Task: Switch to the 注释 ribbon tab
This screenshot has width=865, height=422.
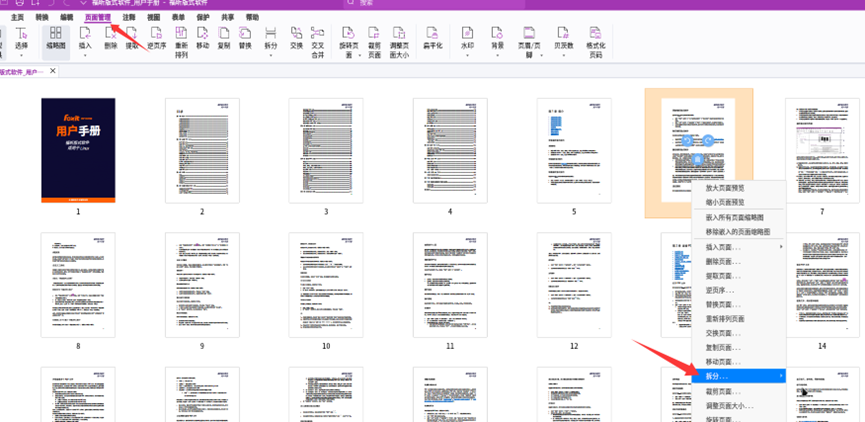Action: (x=129, y=17)
